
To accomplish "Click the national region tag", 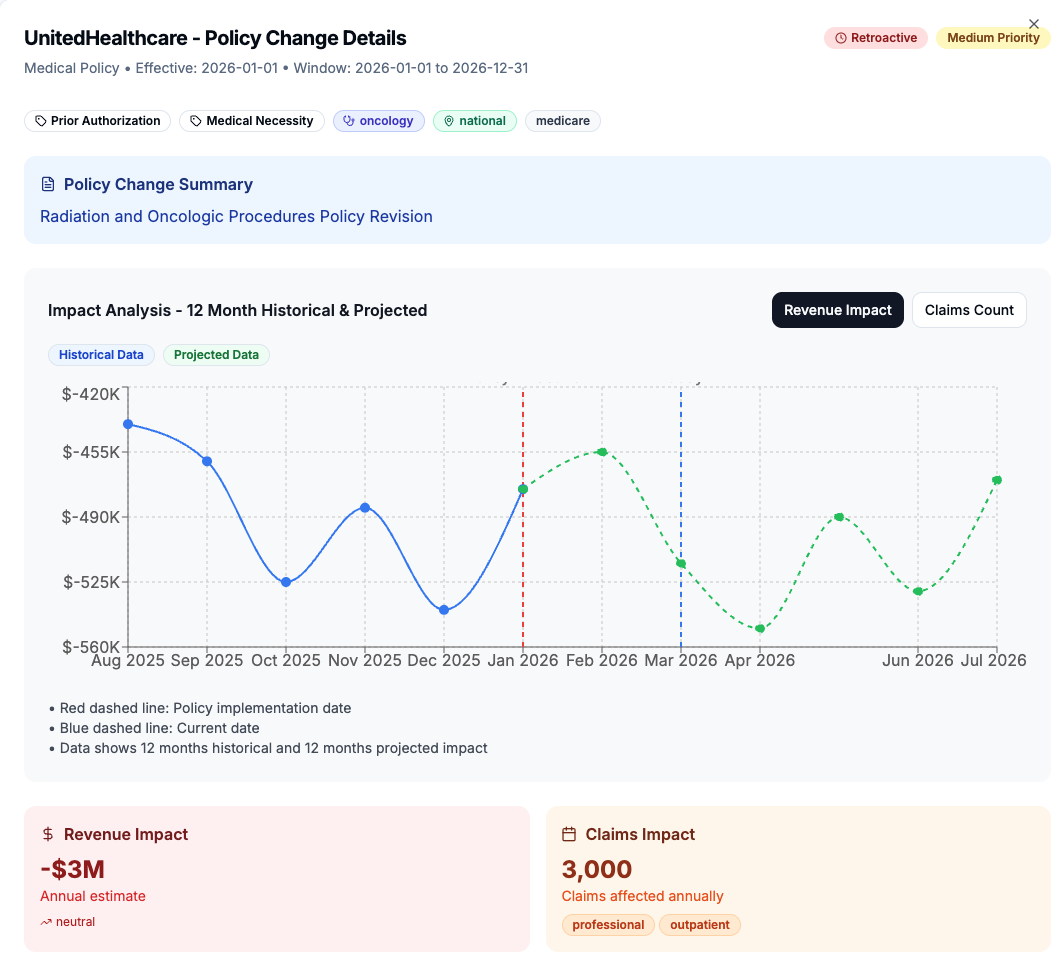I will (475, 121).
